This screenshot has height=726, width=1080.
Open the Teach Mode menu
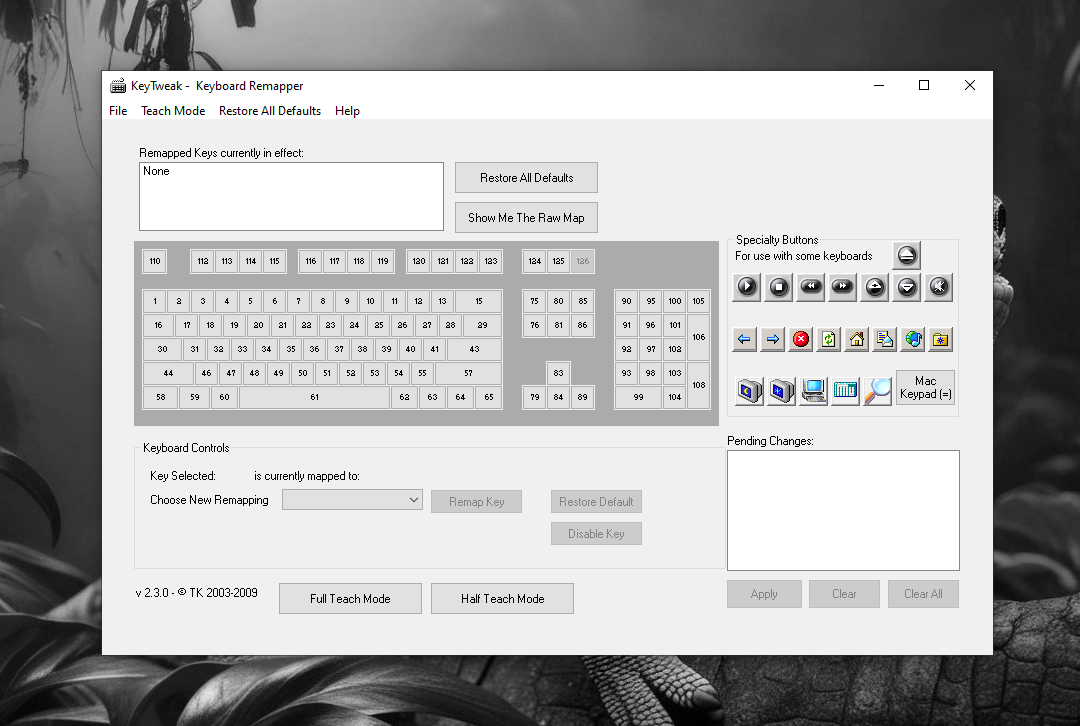(x=173, y=111)
